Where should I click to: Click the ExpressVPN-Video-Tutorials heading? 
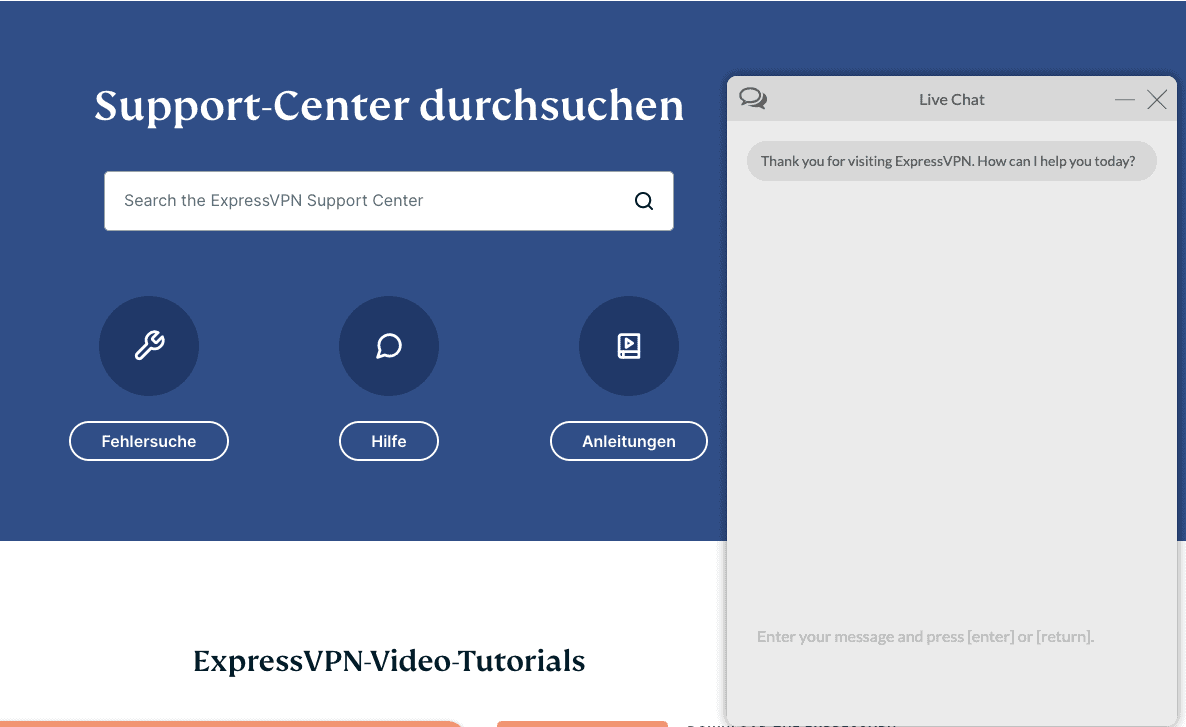pos(389,660)
